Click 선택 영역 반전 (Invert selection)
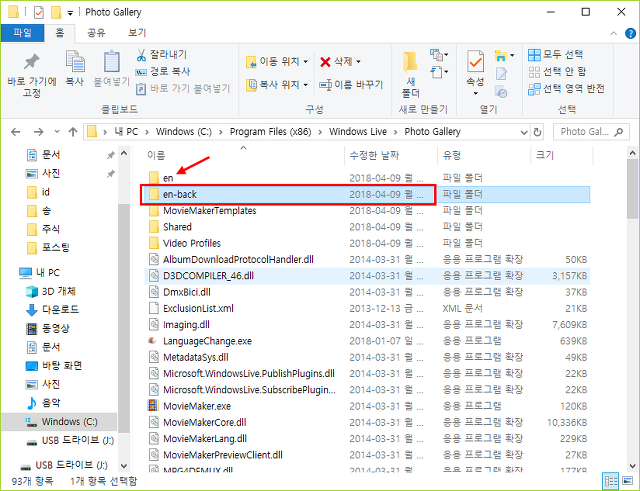Screen dimensions: 640x491 pos(566,89)
